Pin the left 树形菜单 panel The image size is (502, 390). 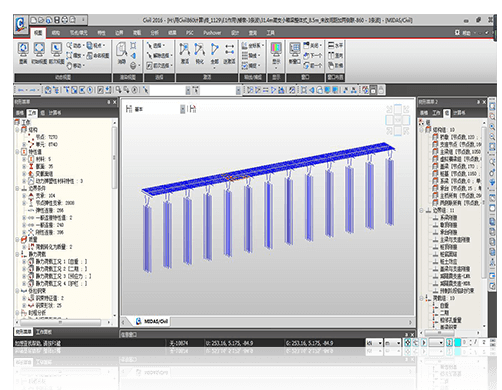(x=108, y=102)
